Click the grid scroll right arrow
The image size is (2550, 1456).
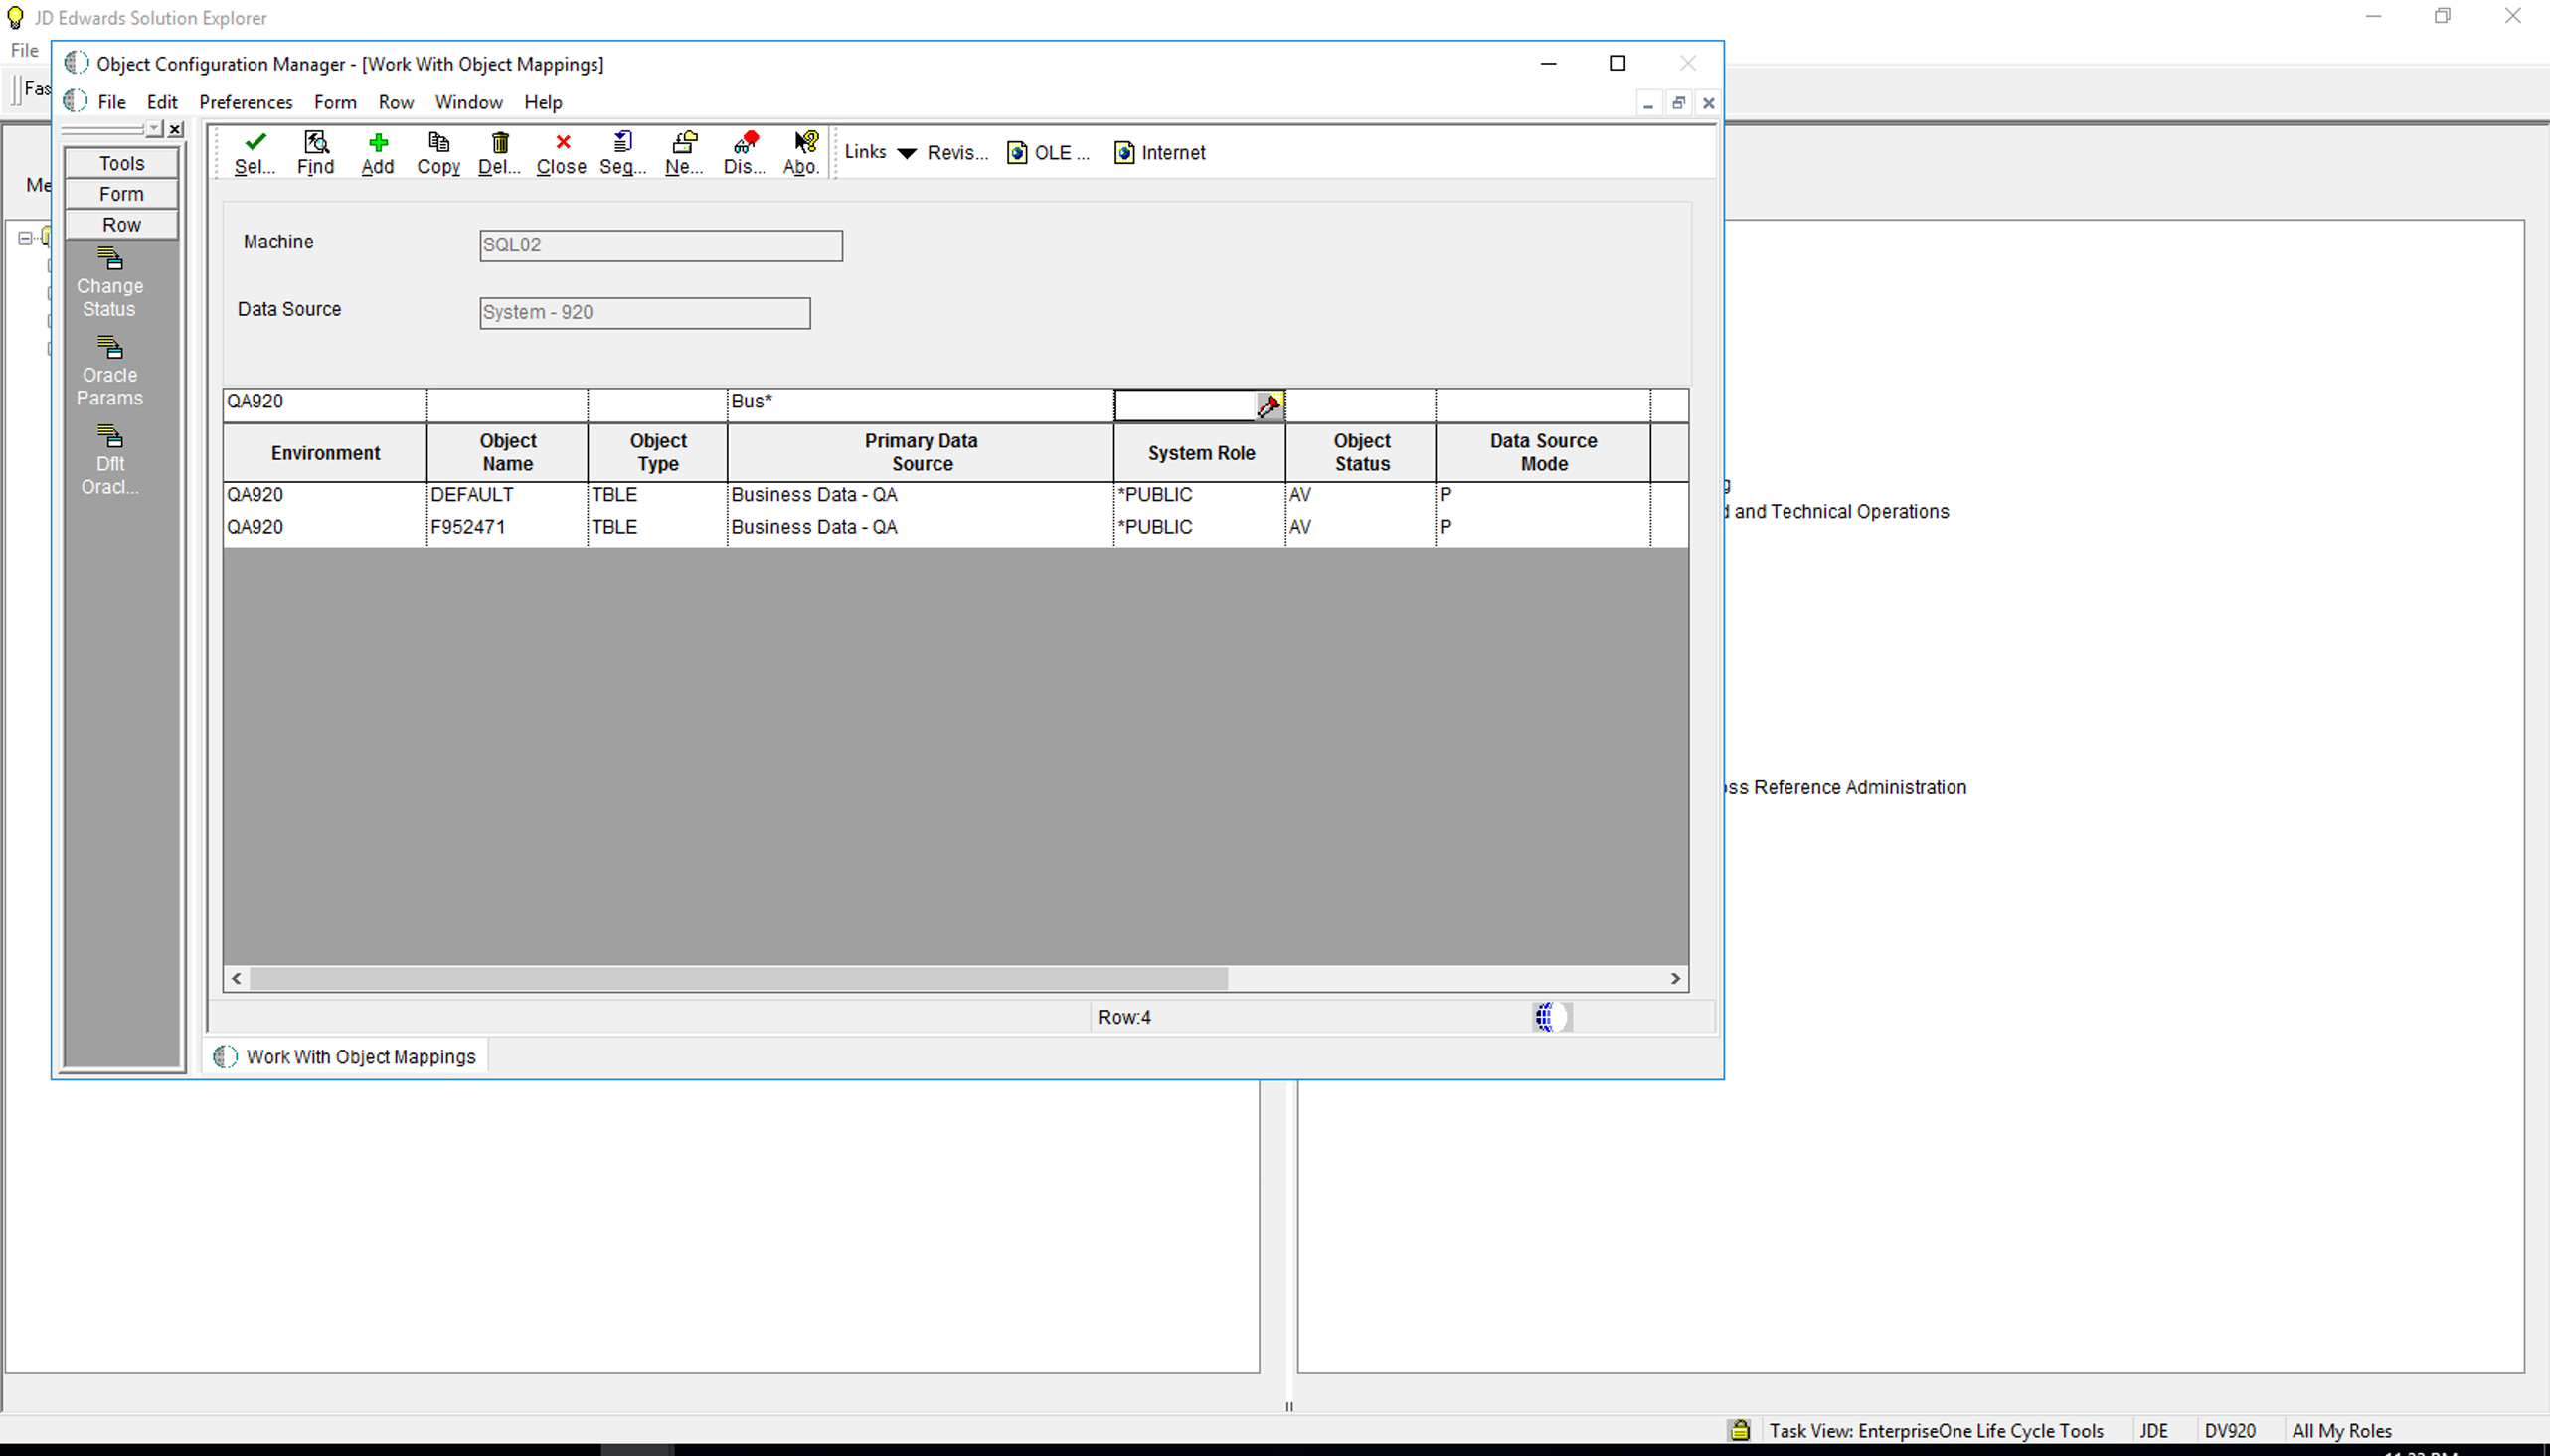tap(1675, 978)
